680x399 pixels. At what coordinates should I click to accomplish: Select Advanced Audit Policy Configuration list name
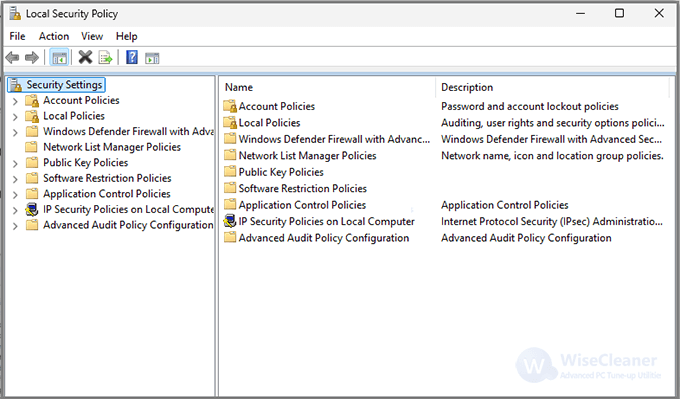point(324,238)
